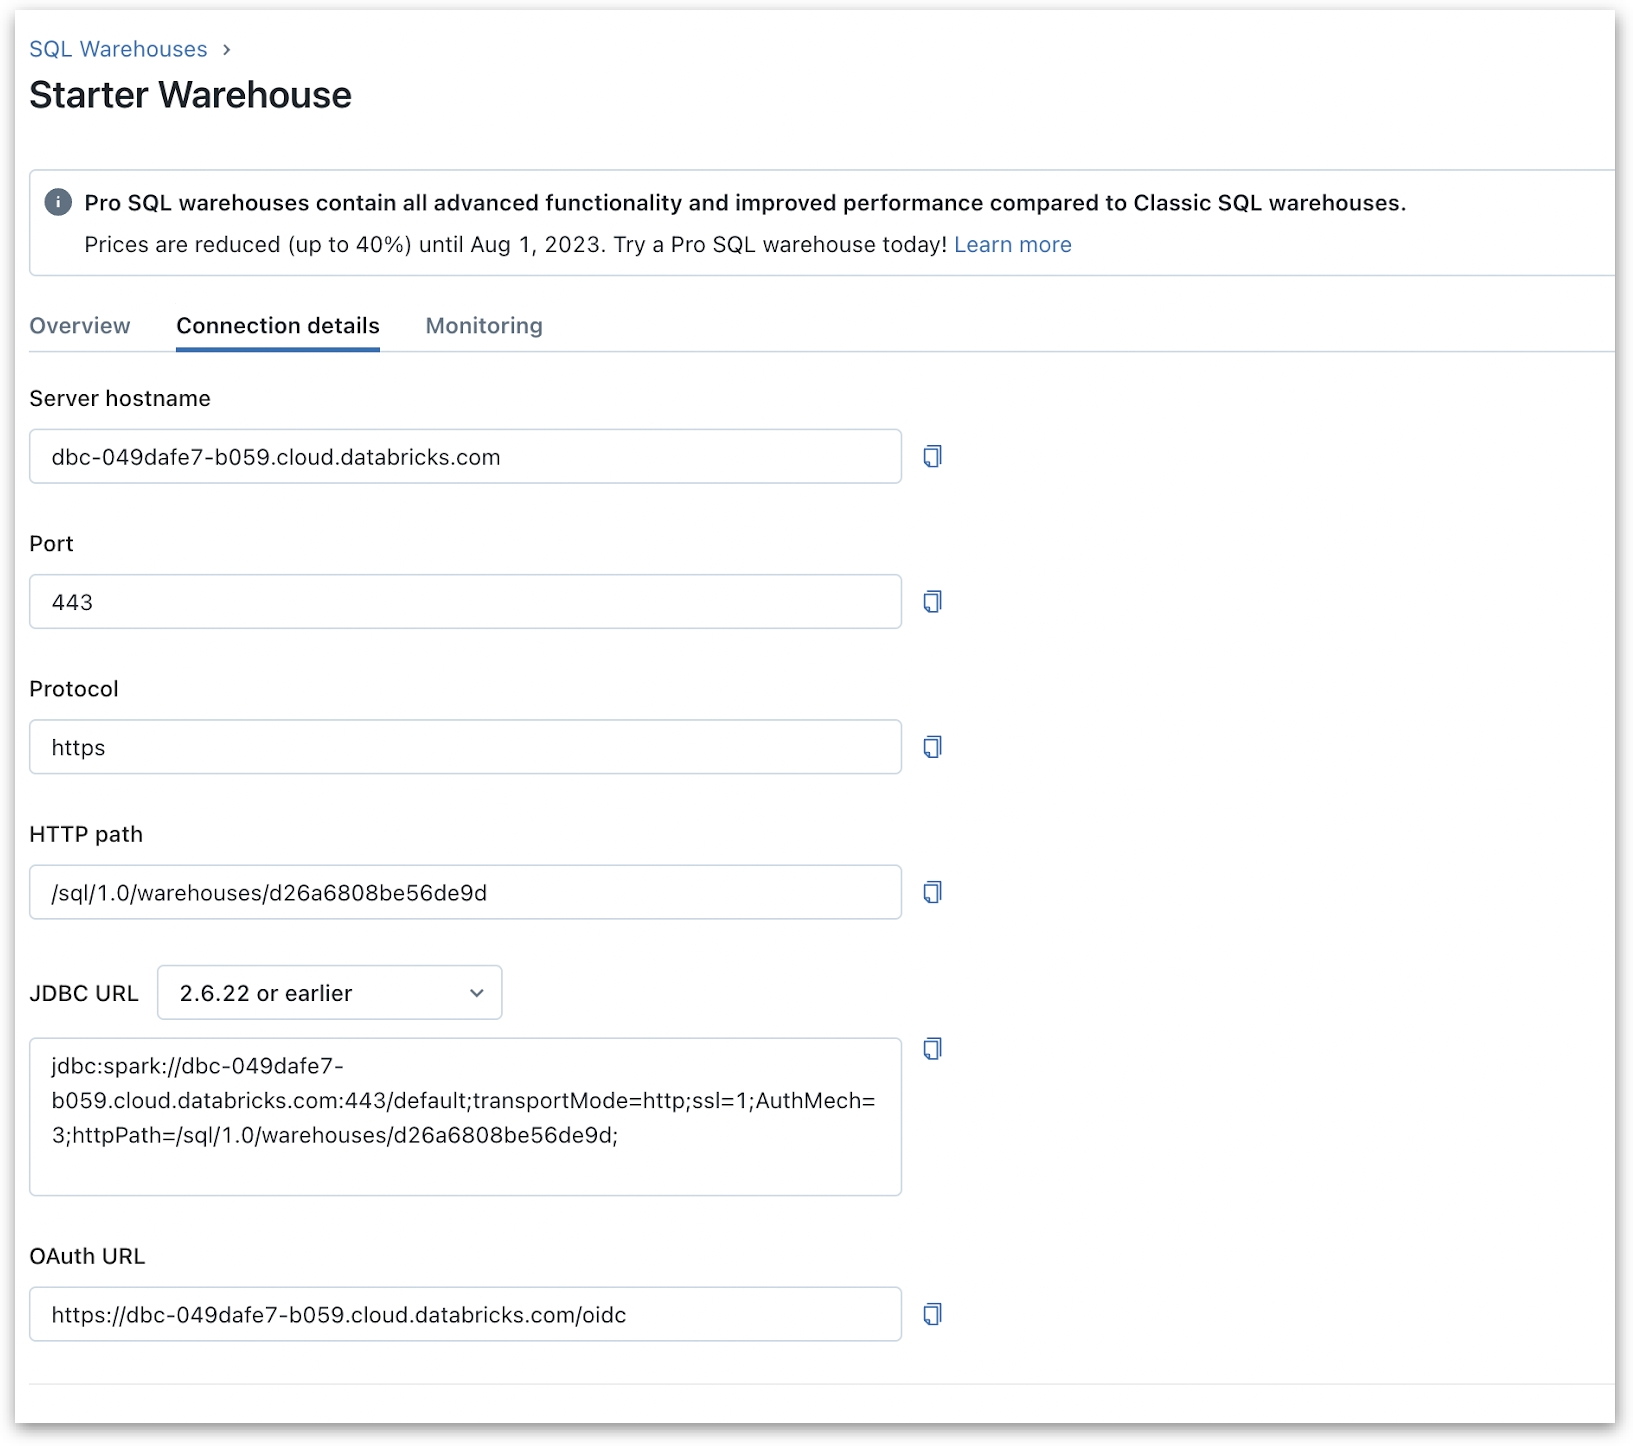1633x1446 pixels.
Task: Click into the JDBC URL text area
Action: point(465,1116)
